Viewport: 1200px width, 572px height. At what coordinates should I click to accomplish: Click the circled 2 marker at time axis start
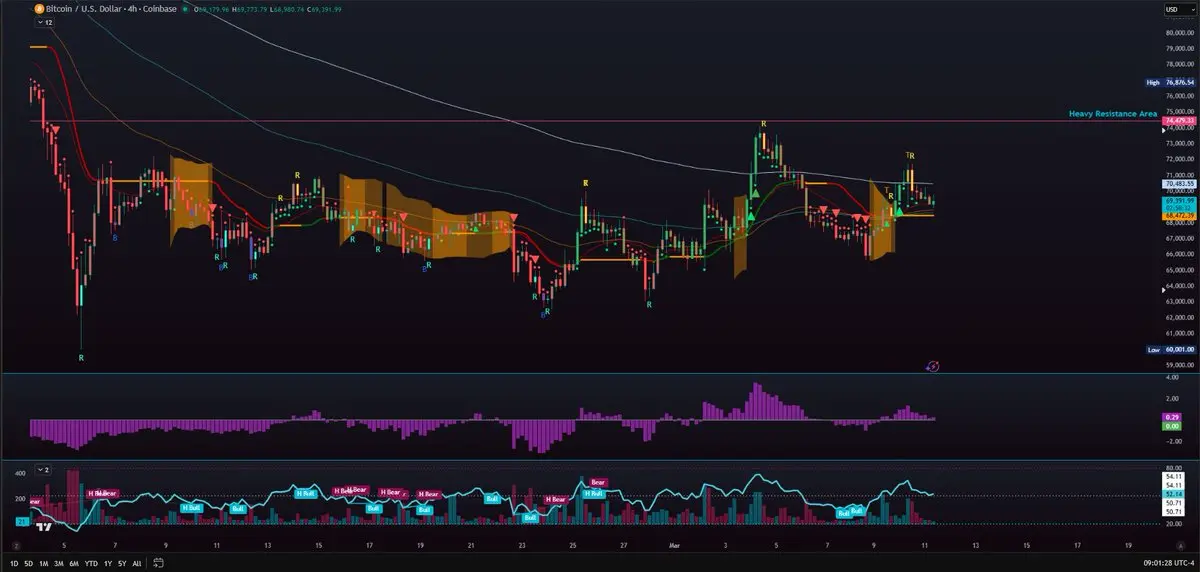click(17, 546)
